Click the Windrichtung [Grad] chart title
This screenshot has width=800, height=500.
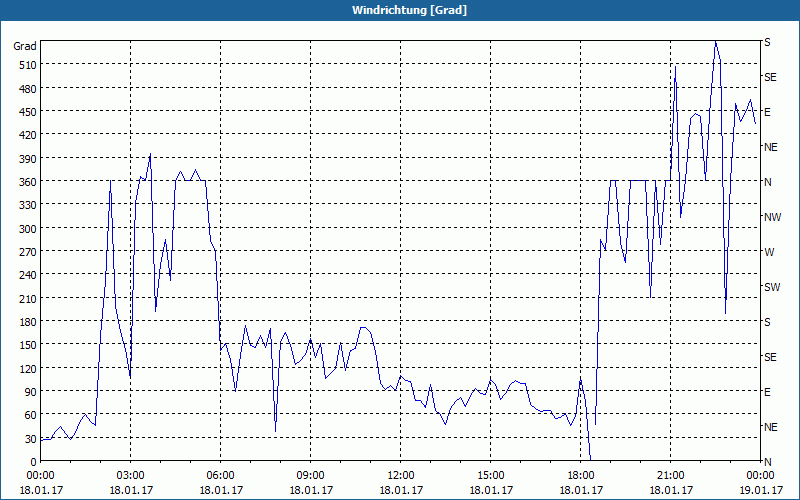point(400,10)
